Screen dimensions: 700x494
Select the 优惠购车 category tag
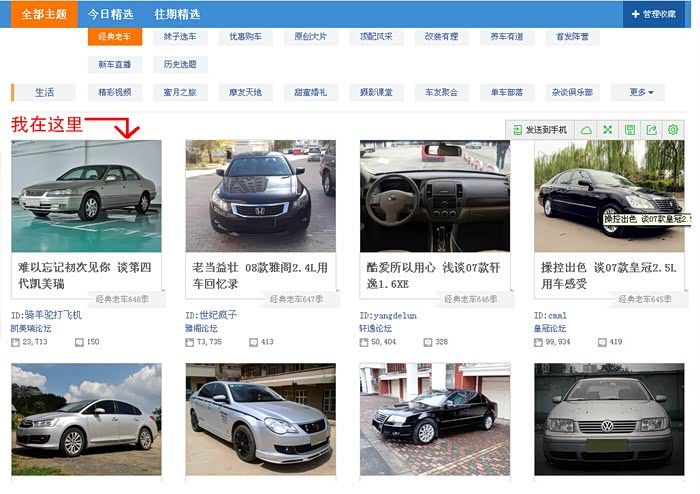coord(246,37)
